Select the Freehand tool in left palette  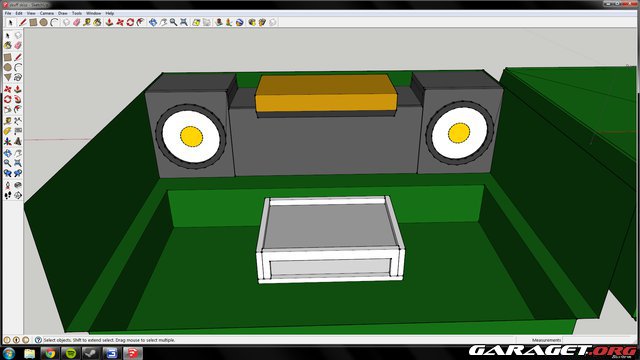click(x=18, y=78)
